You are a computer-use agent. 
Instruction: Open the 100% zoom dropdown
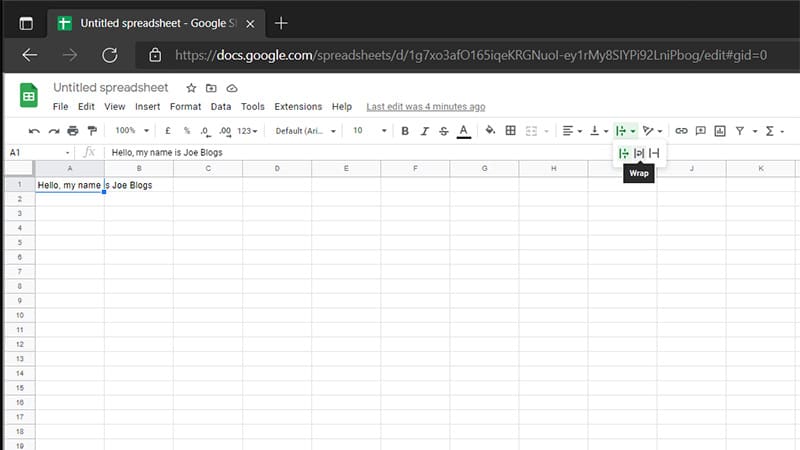tap(132, 131)
